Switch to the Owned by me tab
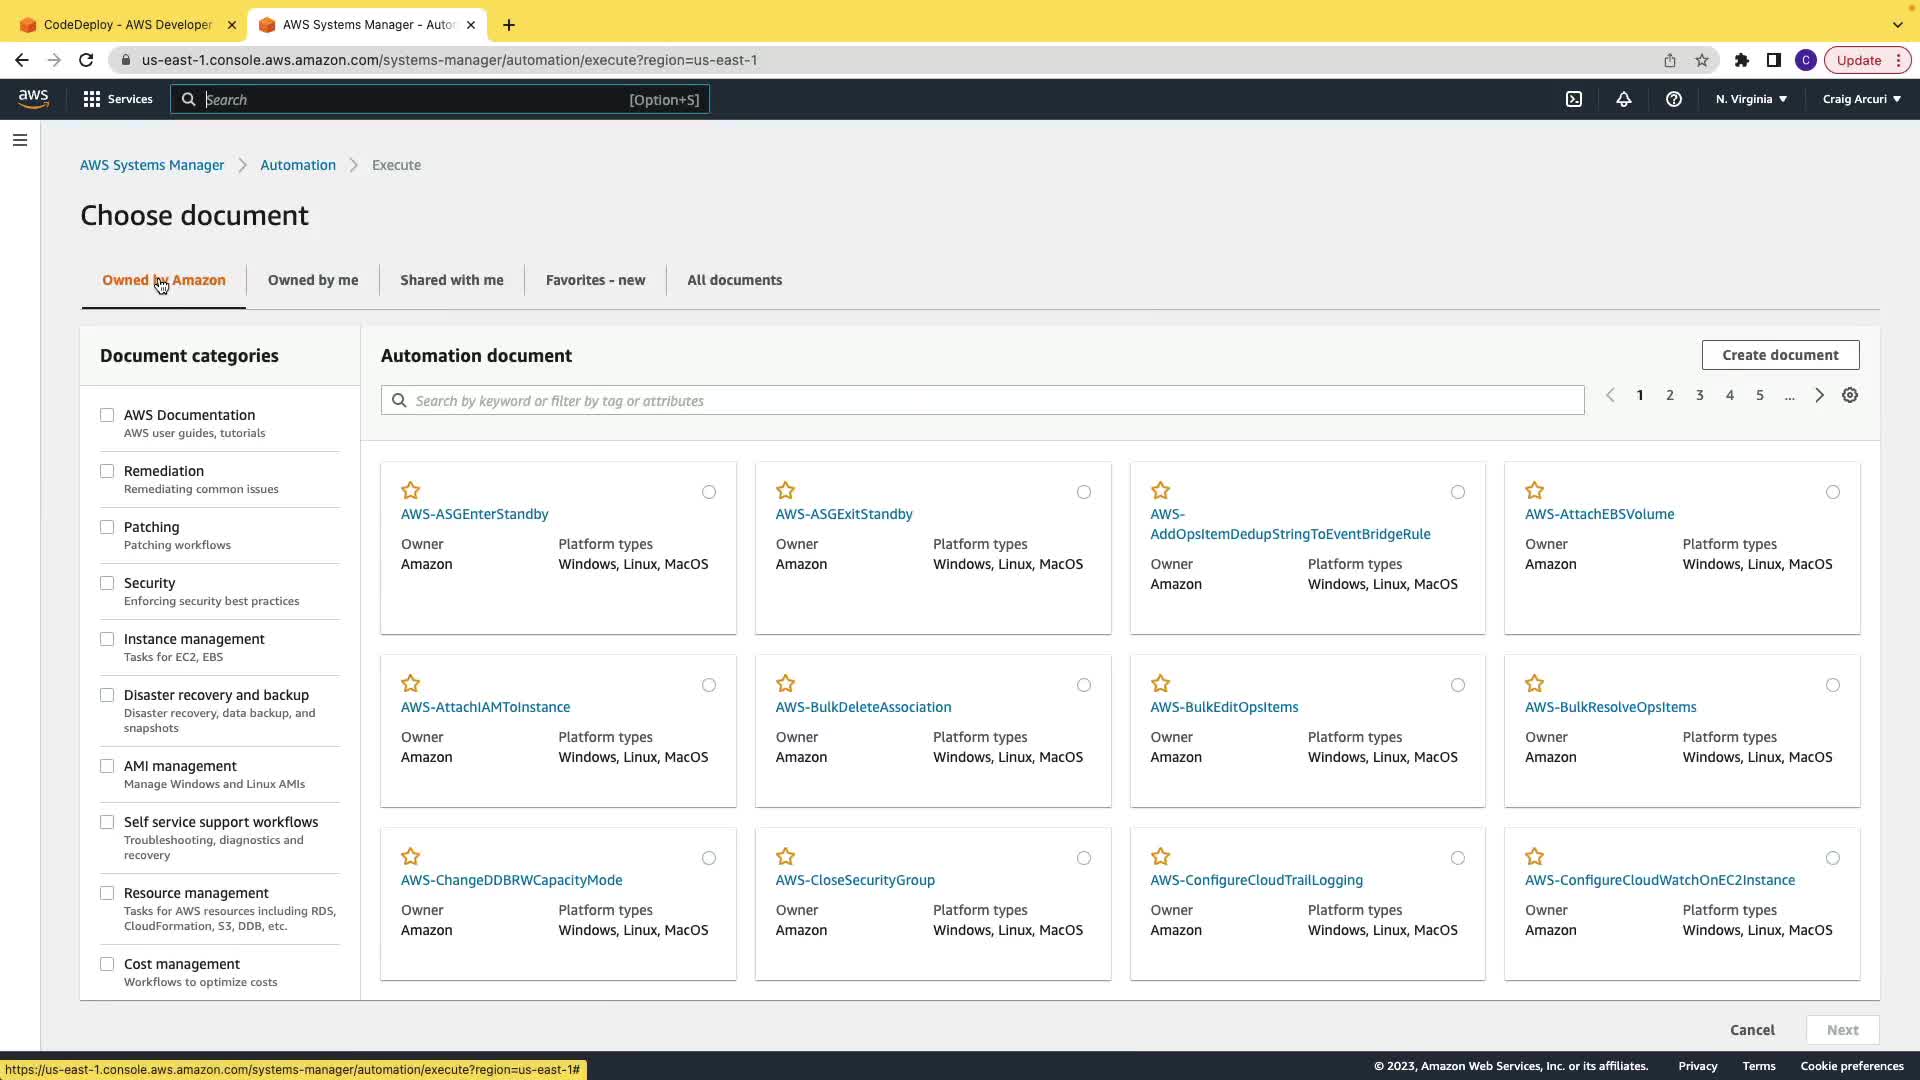 tap(312, 280)
